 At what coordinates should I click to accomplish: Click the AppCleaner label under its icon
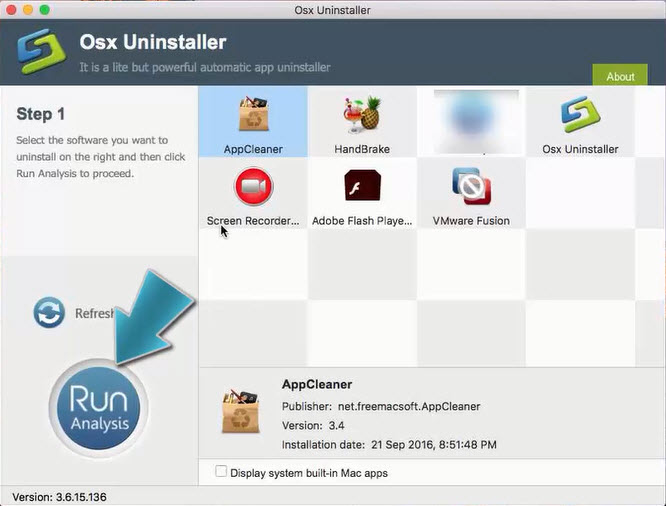pyautogui.click(x=253, y=149)
